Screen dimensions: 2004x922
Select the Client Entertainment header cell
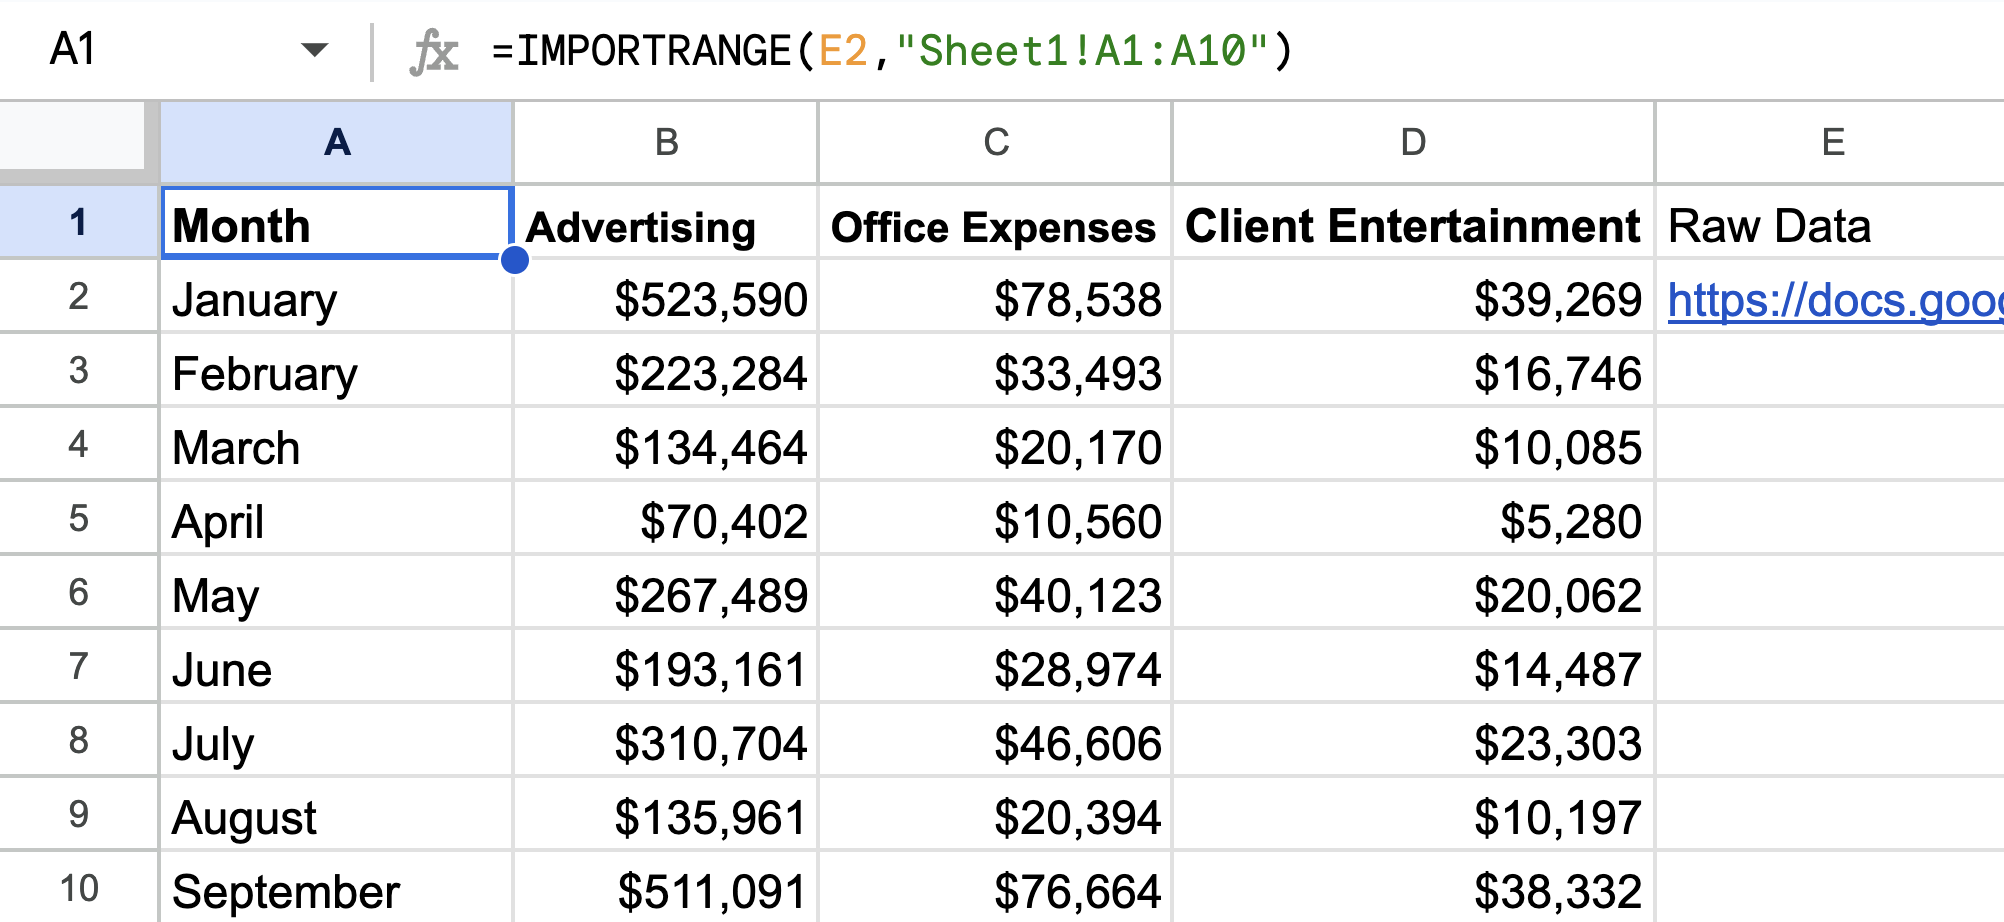click(x=1413, y=222)
